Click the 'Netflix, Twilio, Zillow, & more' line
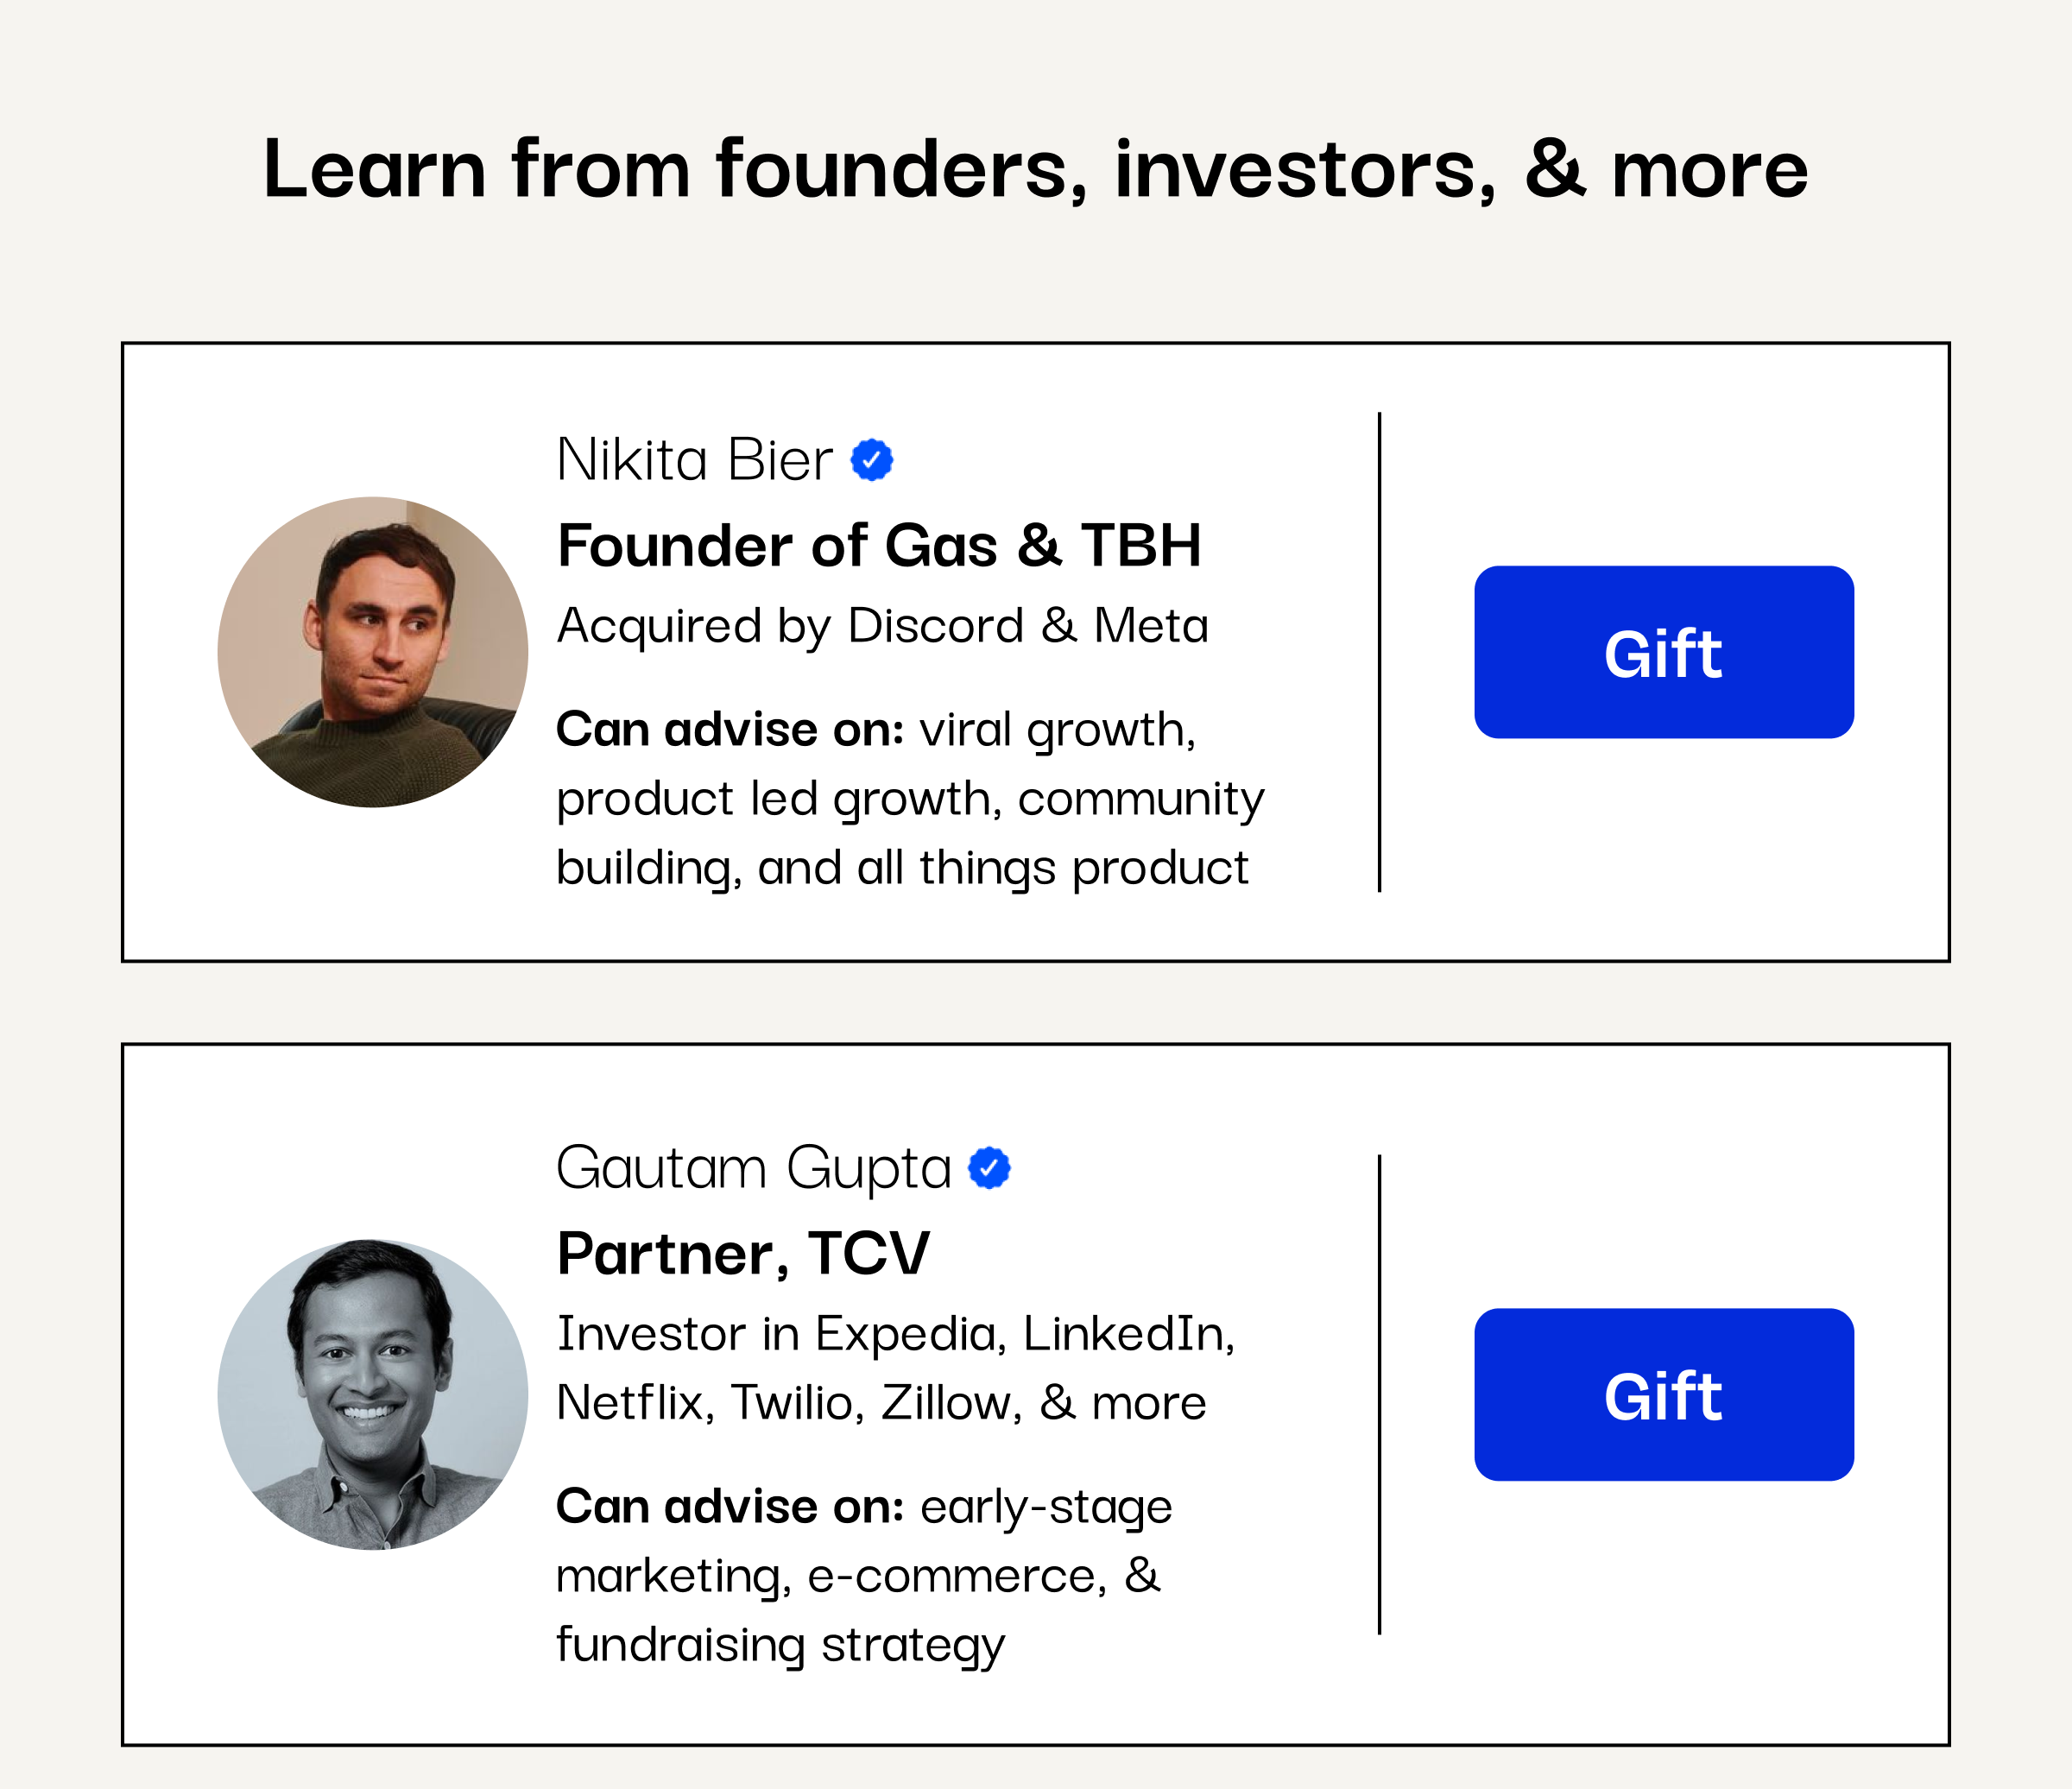The image size is (2072, 1789). pos(881,1403)
